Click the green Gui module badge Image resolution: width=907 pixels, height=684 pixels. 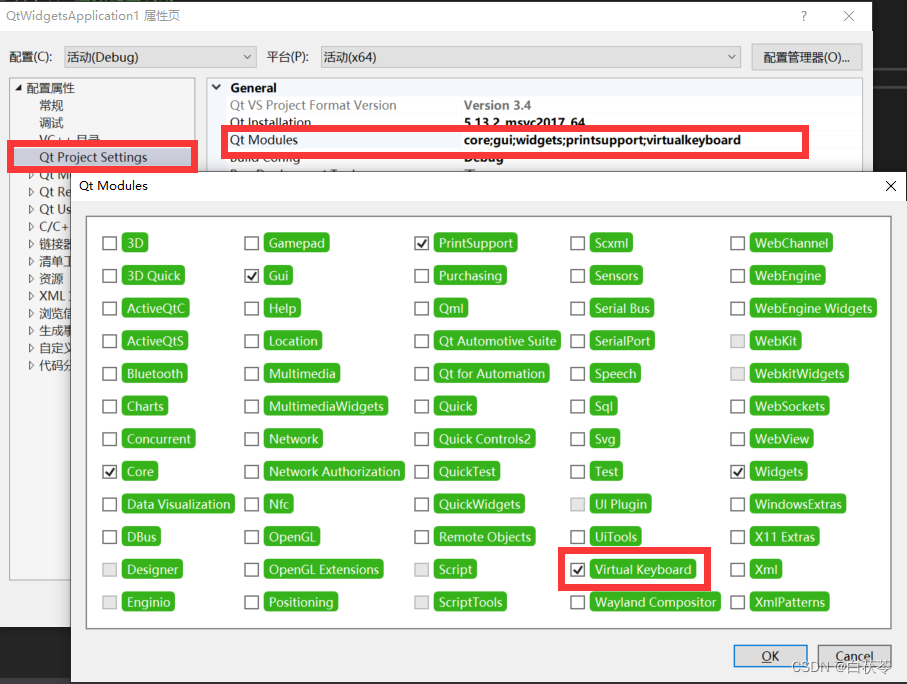coord(278,275)
